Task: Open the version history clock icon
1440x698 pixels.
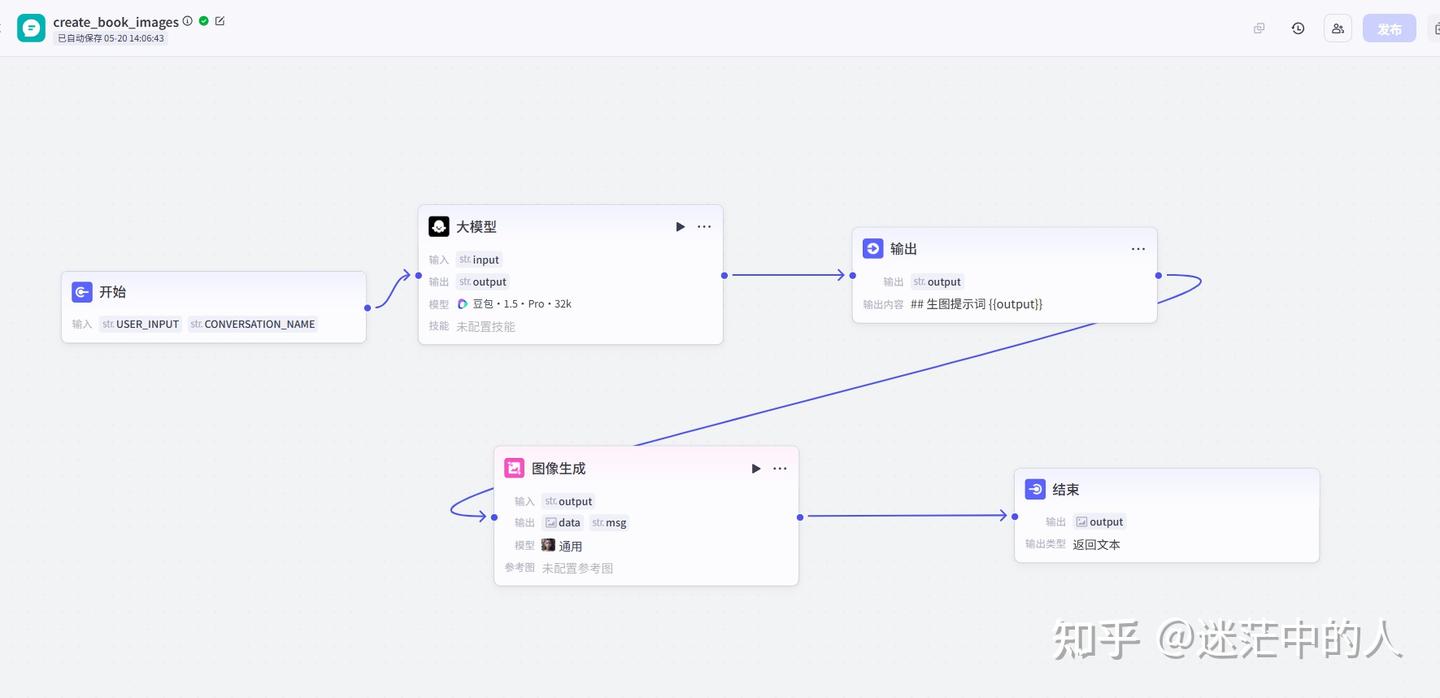Action: click(1298, 28)
